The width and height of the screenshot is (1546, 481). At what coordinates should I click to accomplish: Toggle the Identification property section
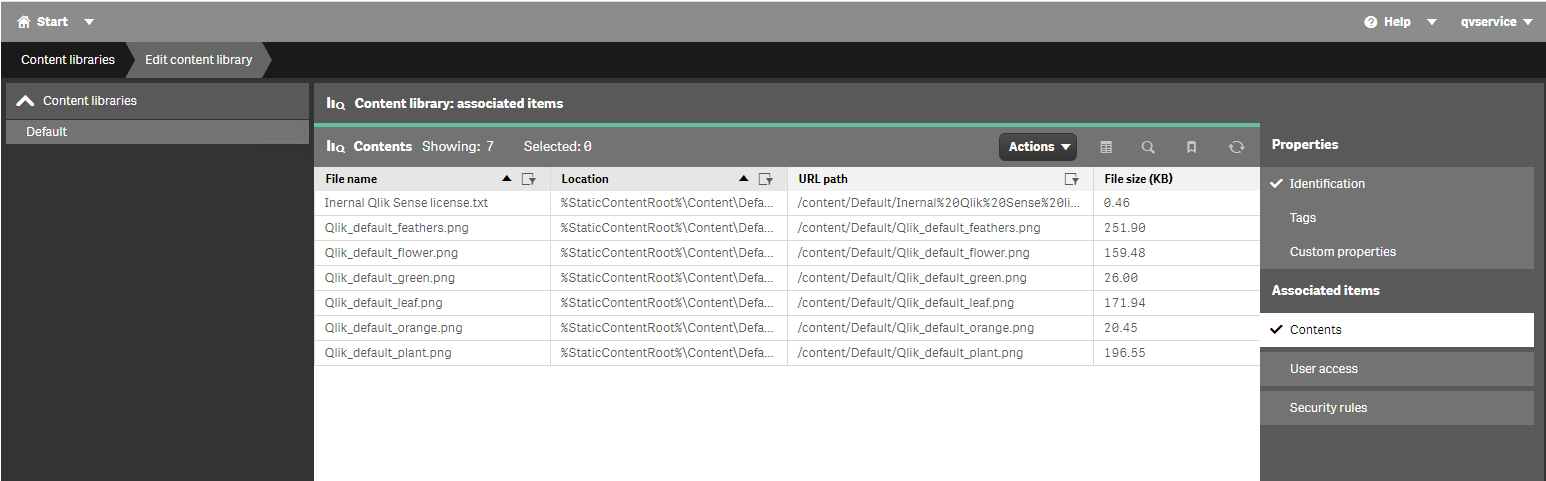[x=1396, y=184]
